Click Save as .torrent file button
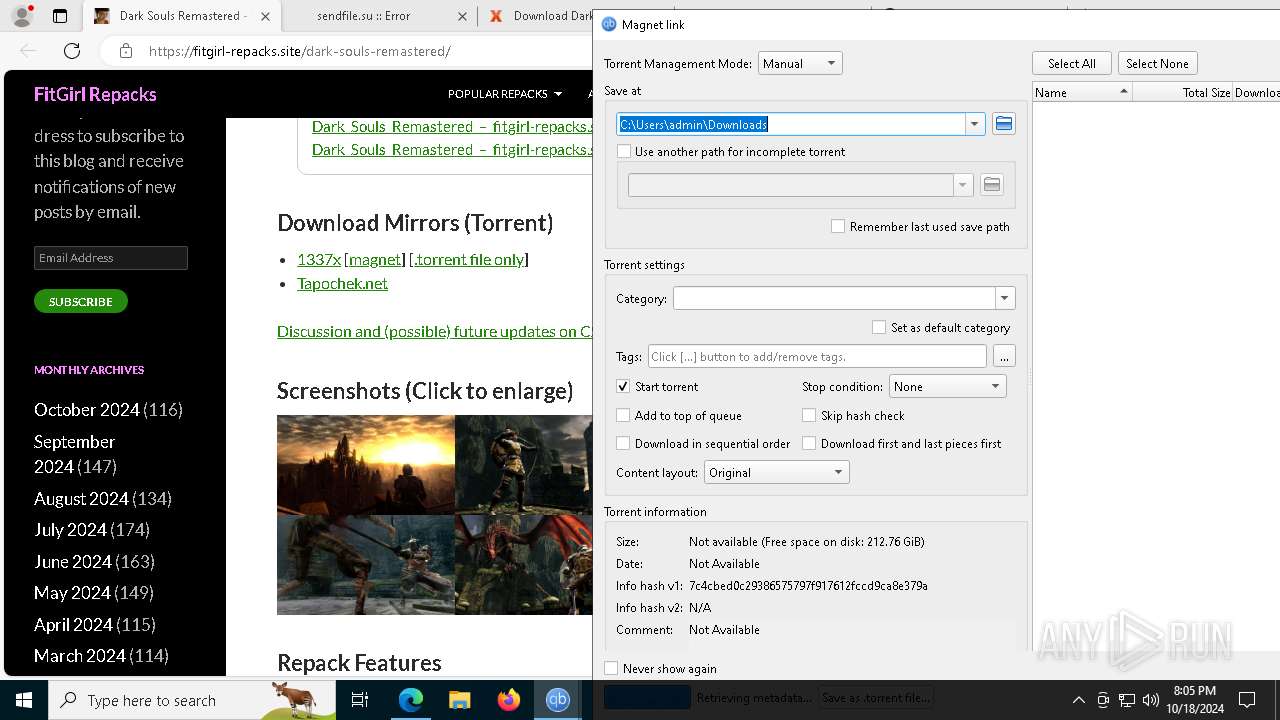 876,697
